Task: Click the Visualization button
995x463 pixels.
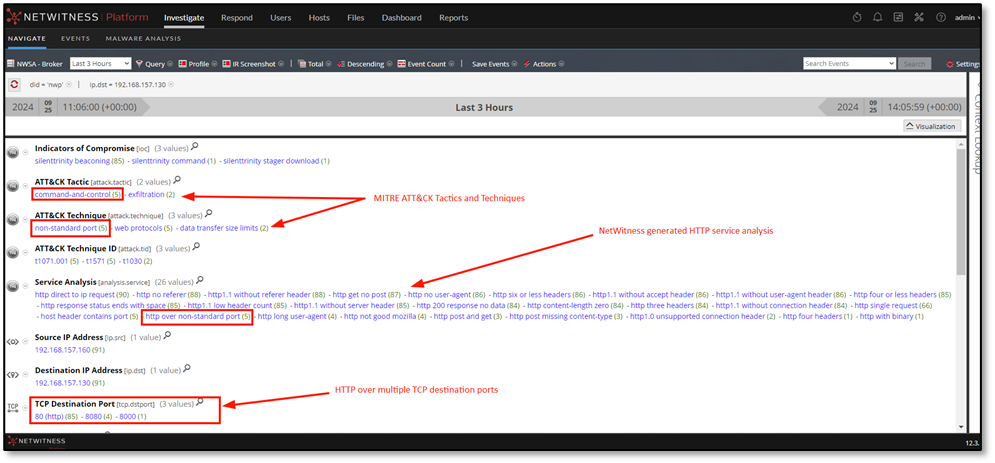Action: point(931,126)
